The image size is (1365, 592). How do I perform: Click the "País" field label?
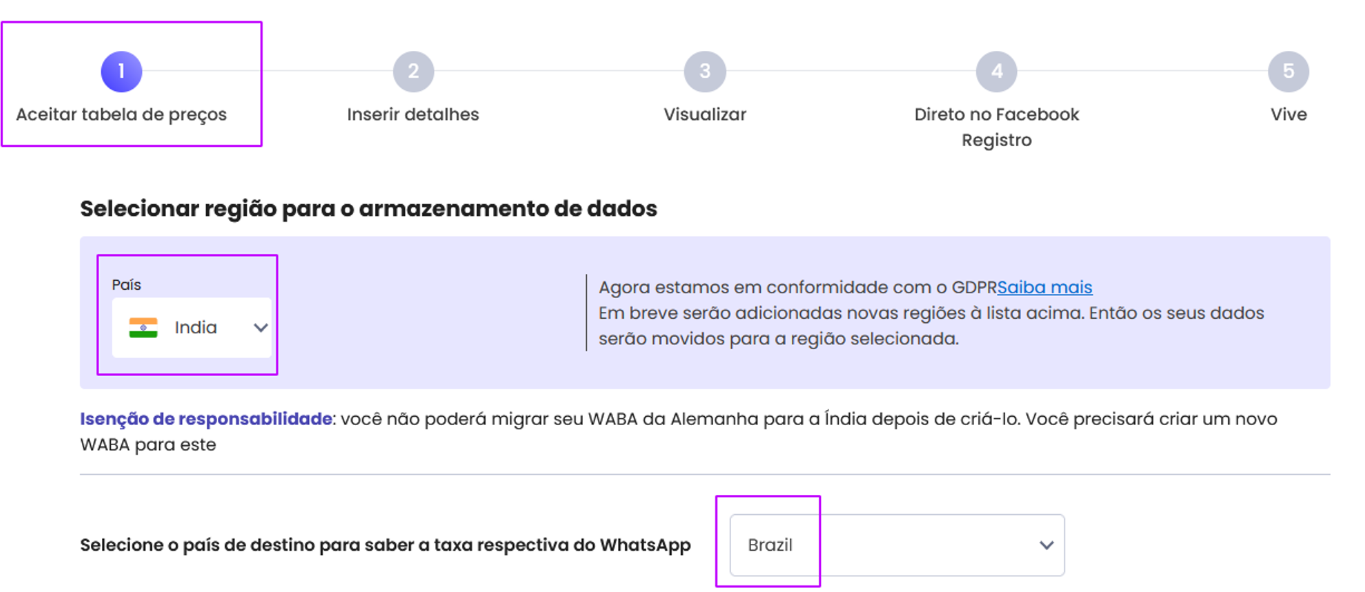[x=127, y=285]
